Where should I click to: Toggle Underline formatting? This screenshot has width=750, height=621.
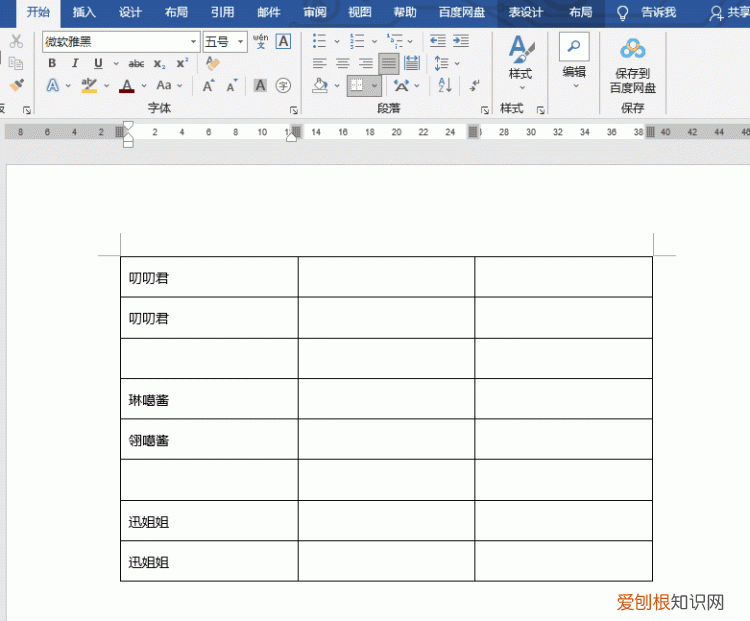click(98, 63)
